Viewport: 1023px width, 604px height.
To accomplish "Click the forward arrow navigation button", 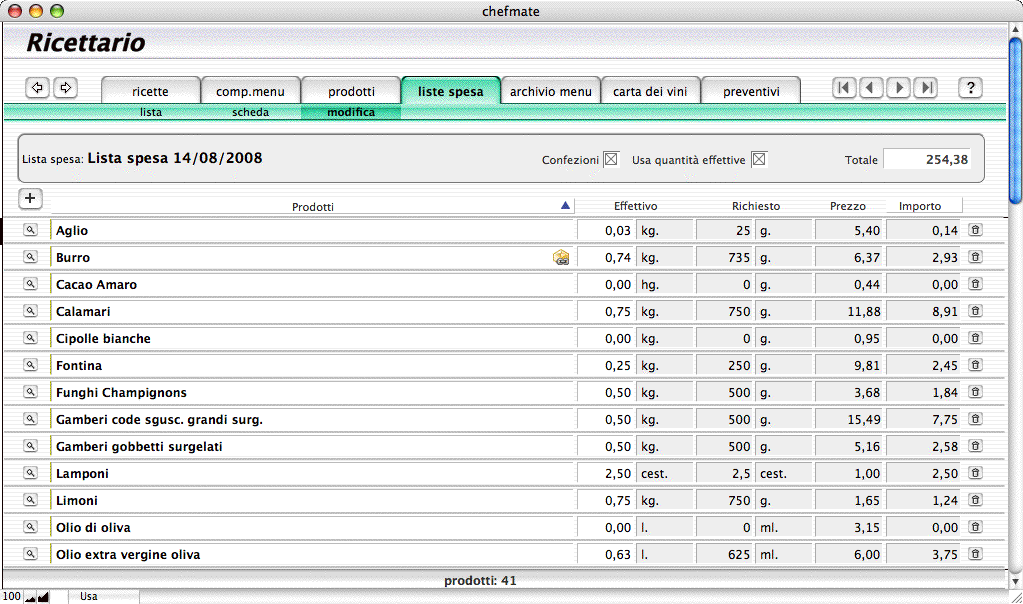I will (x=65, y=87).
